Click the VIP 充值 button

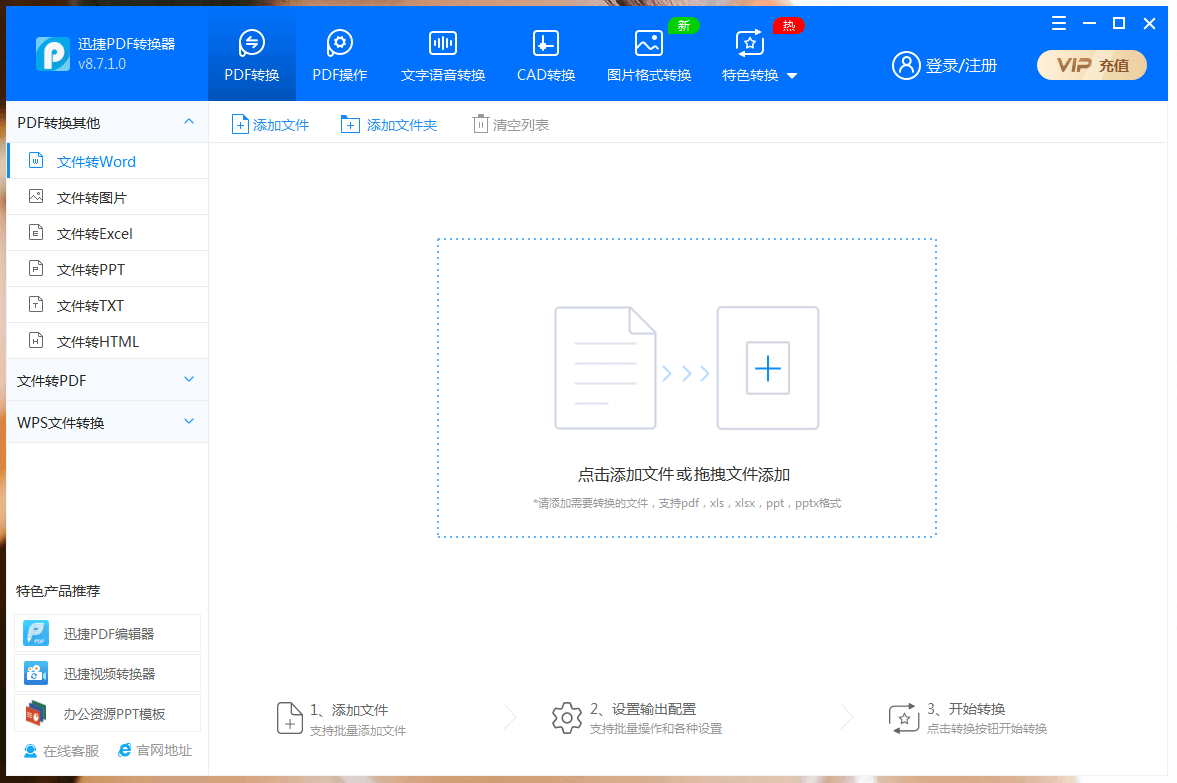1091,66
